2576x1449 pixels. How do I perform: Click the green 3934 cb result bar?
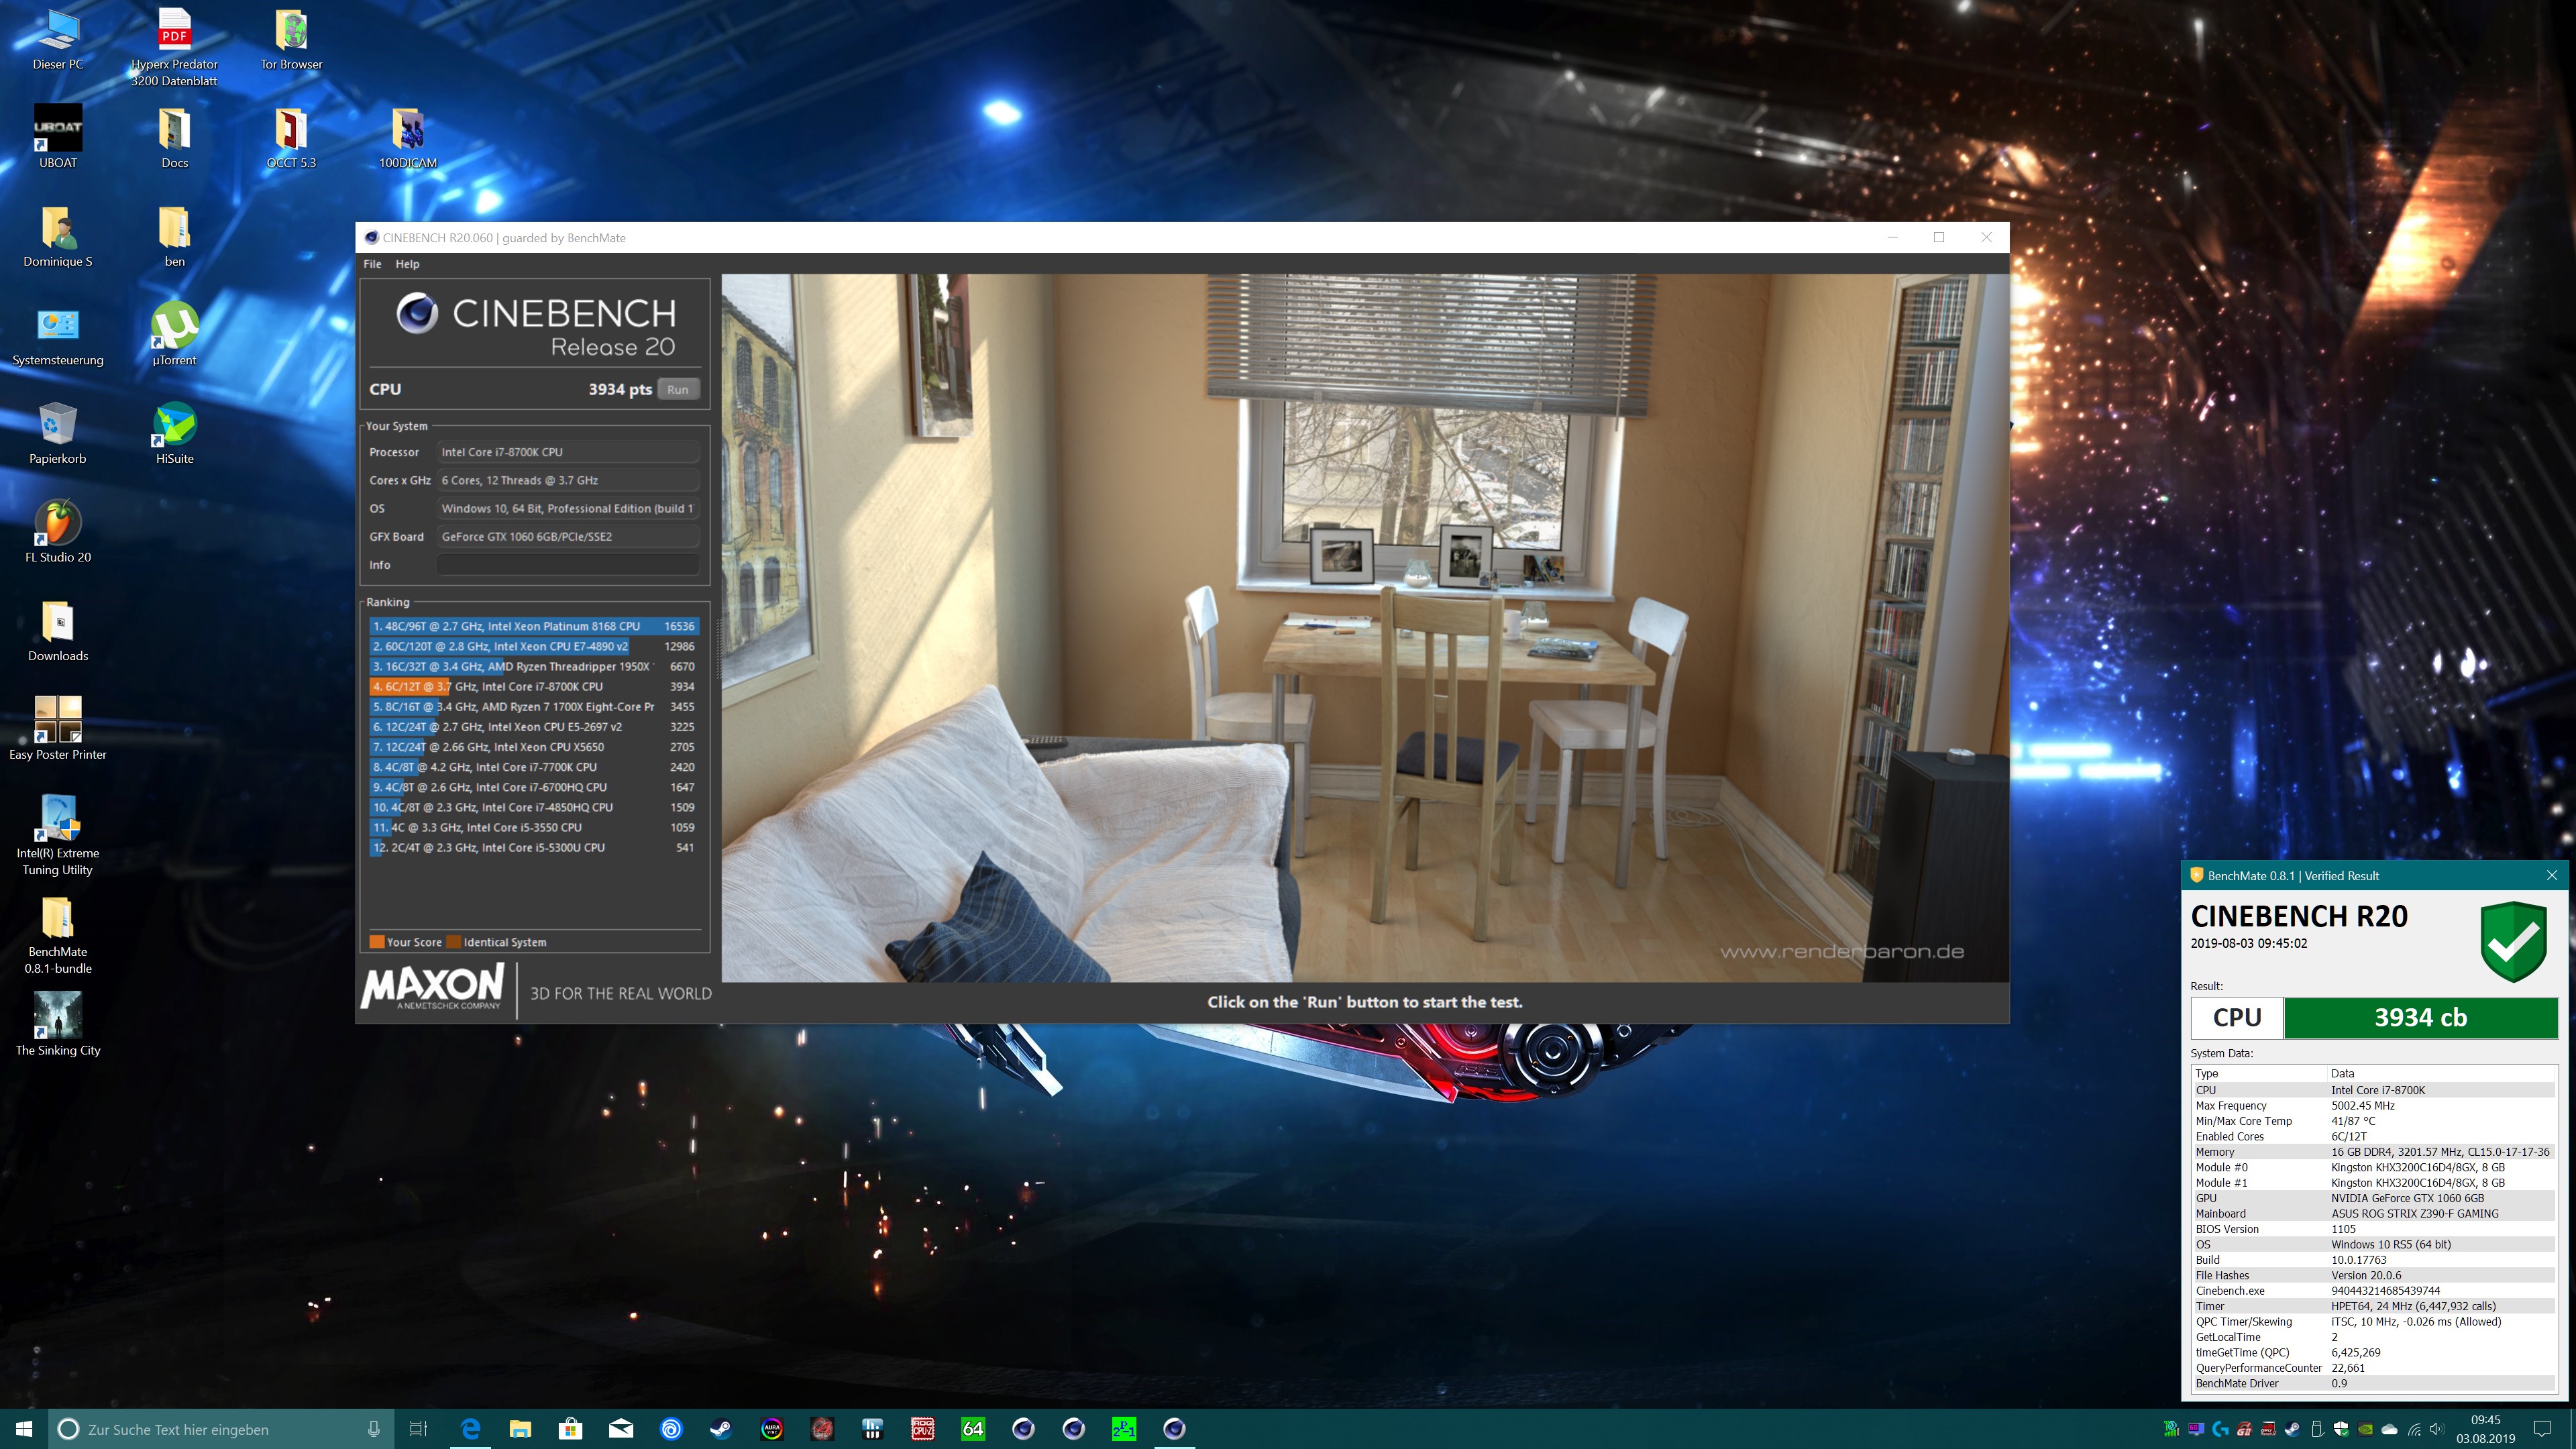(x=2421, y=1018)
